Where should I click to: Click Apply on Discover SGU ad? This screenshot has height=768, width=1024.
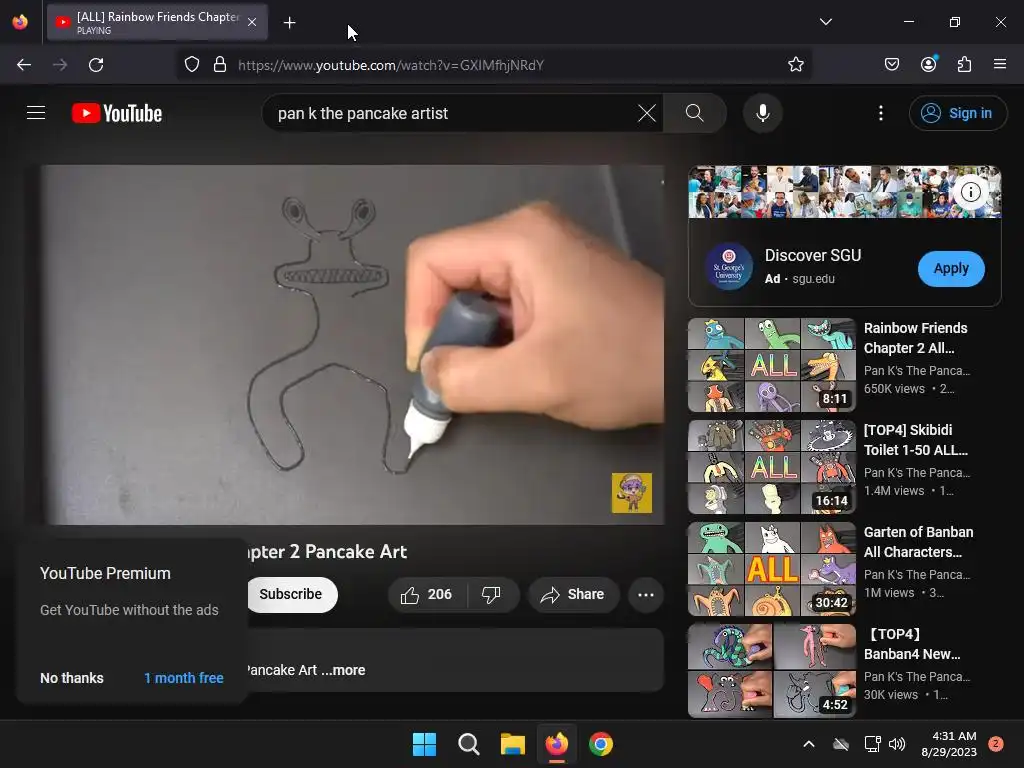[x=951, y=268]
